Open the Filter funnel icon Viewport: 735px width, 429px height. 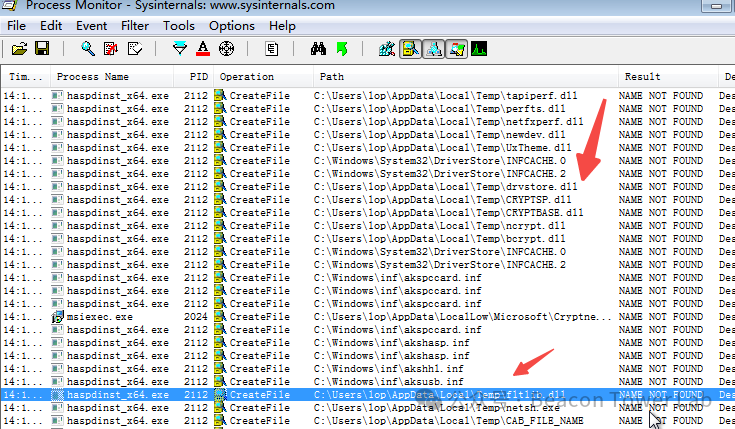point(180,49)
